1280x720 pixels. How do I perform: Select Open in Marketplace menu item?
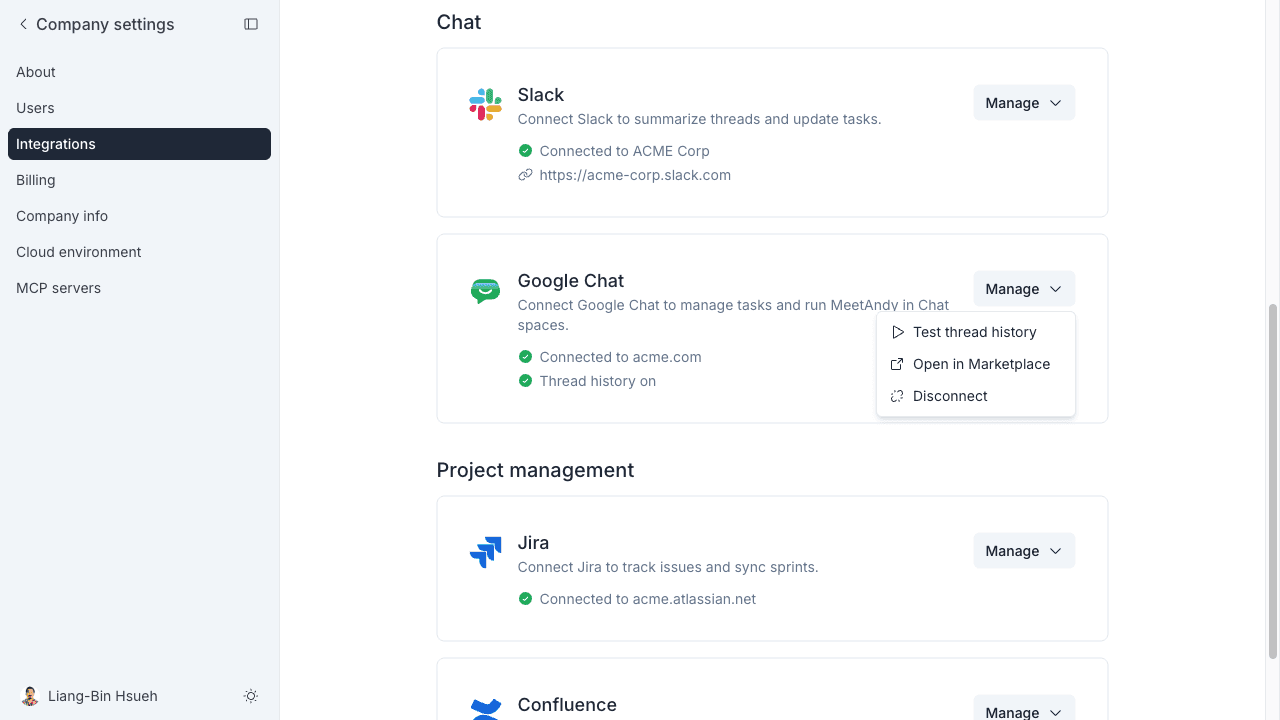click(976, 364)
